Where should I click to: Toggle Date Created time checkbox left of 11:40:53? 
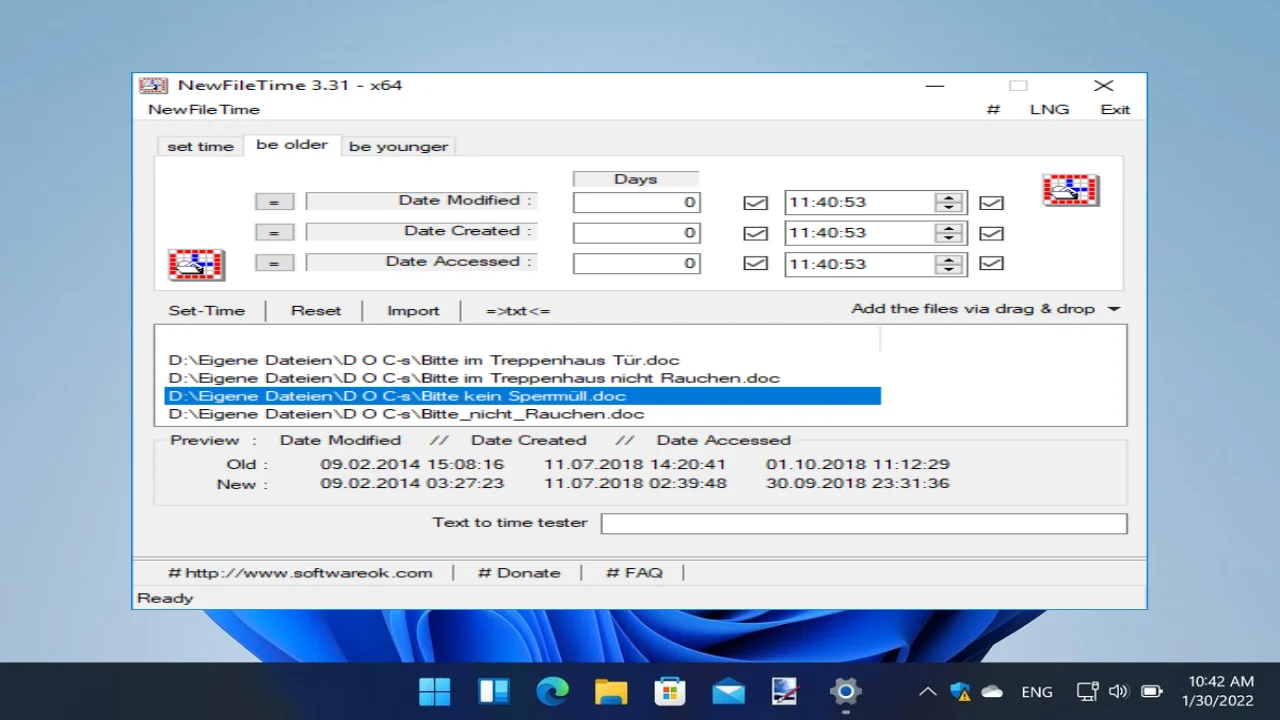pos(756,233)
